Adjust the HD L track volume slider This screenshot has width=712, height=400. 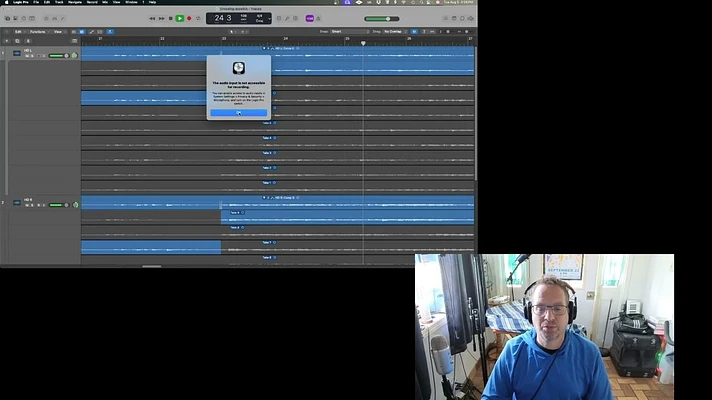tap(59, 56)
